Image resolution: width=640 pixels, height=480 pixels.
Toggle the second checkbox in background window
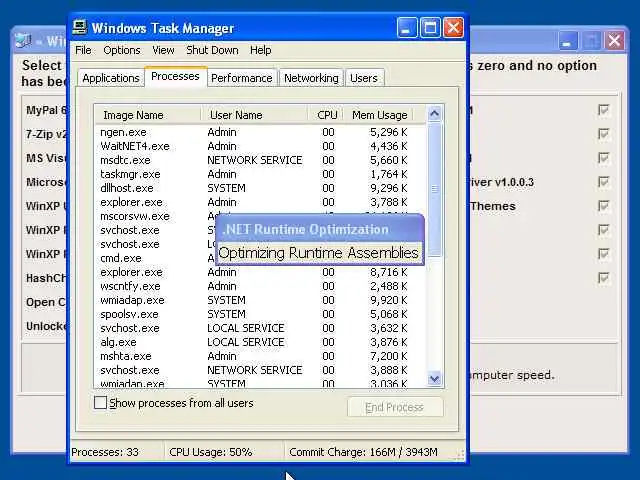tap(603, 133)
